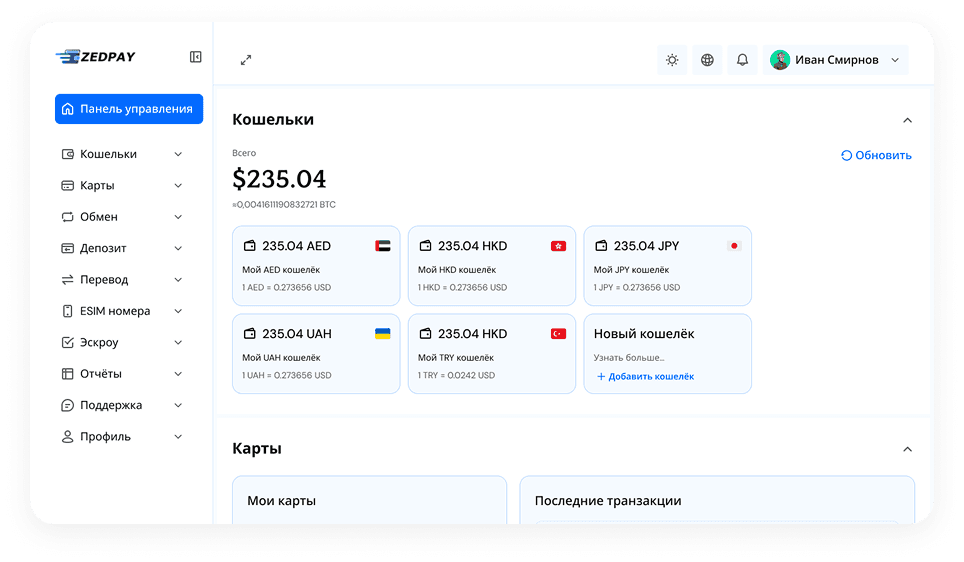
Task: Toggle fullscreen with the expand arrows icon
Action: [x=246, y=60]
